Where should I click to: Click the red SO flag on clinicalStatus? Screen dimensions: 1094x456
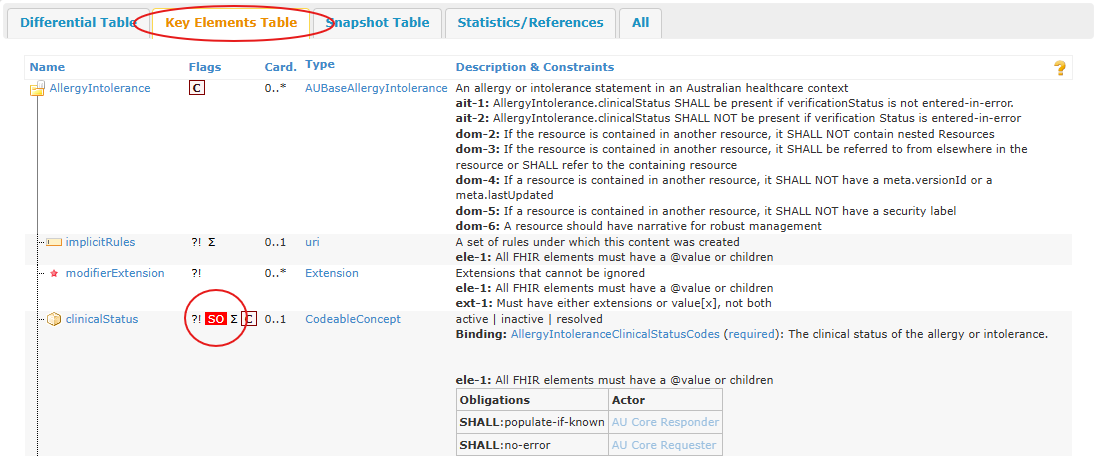tap(215, 320)
